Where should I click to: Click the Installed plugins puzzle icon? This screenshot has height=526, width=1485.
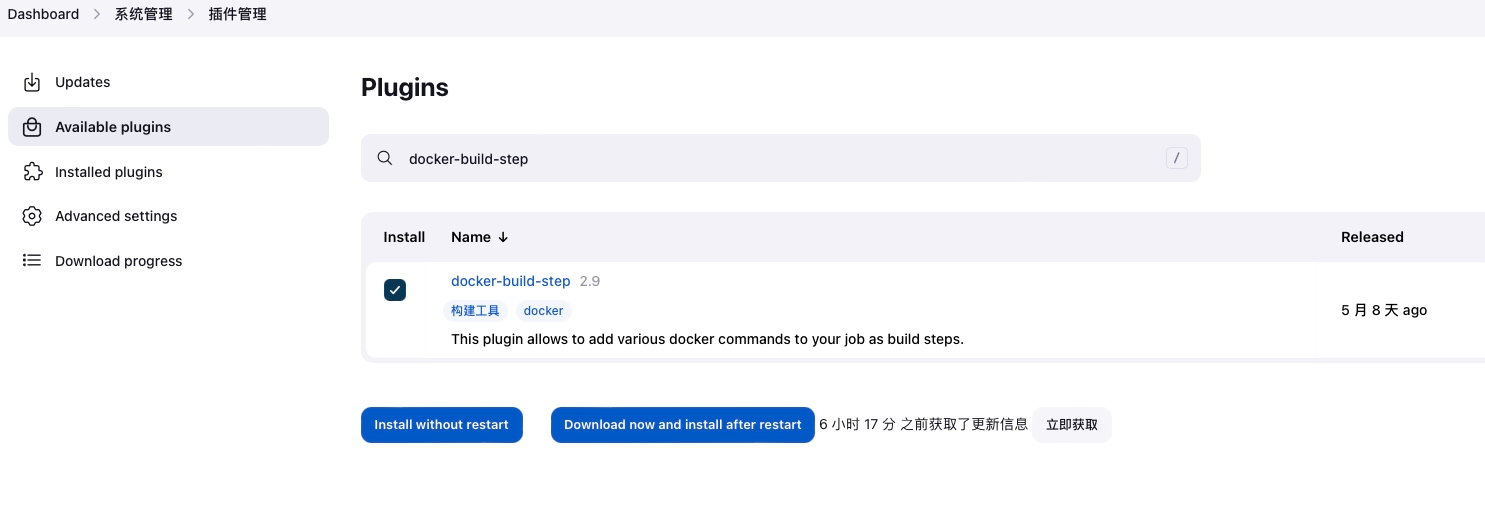point(32,172)
